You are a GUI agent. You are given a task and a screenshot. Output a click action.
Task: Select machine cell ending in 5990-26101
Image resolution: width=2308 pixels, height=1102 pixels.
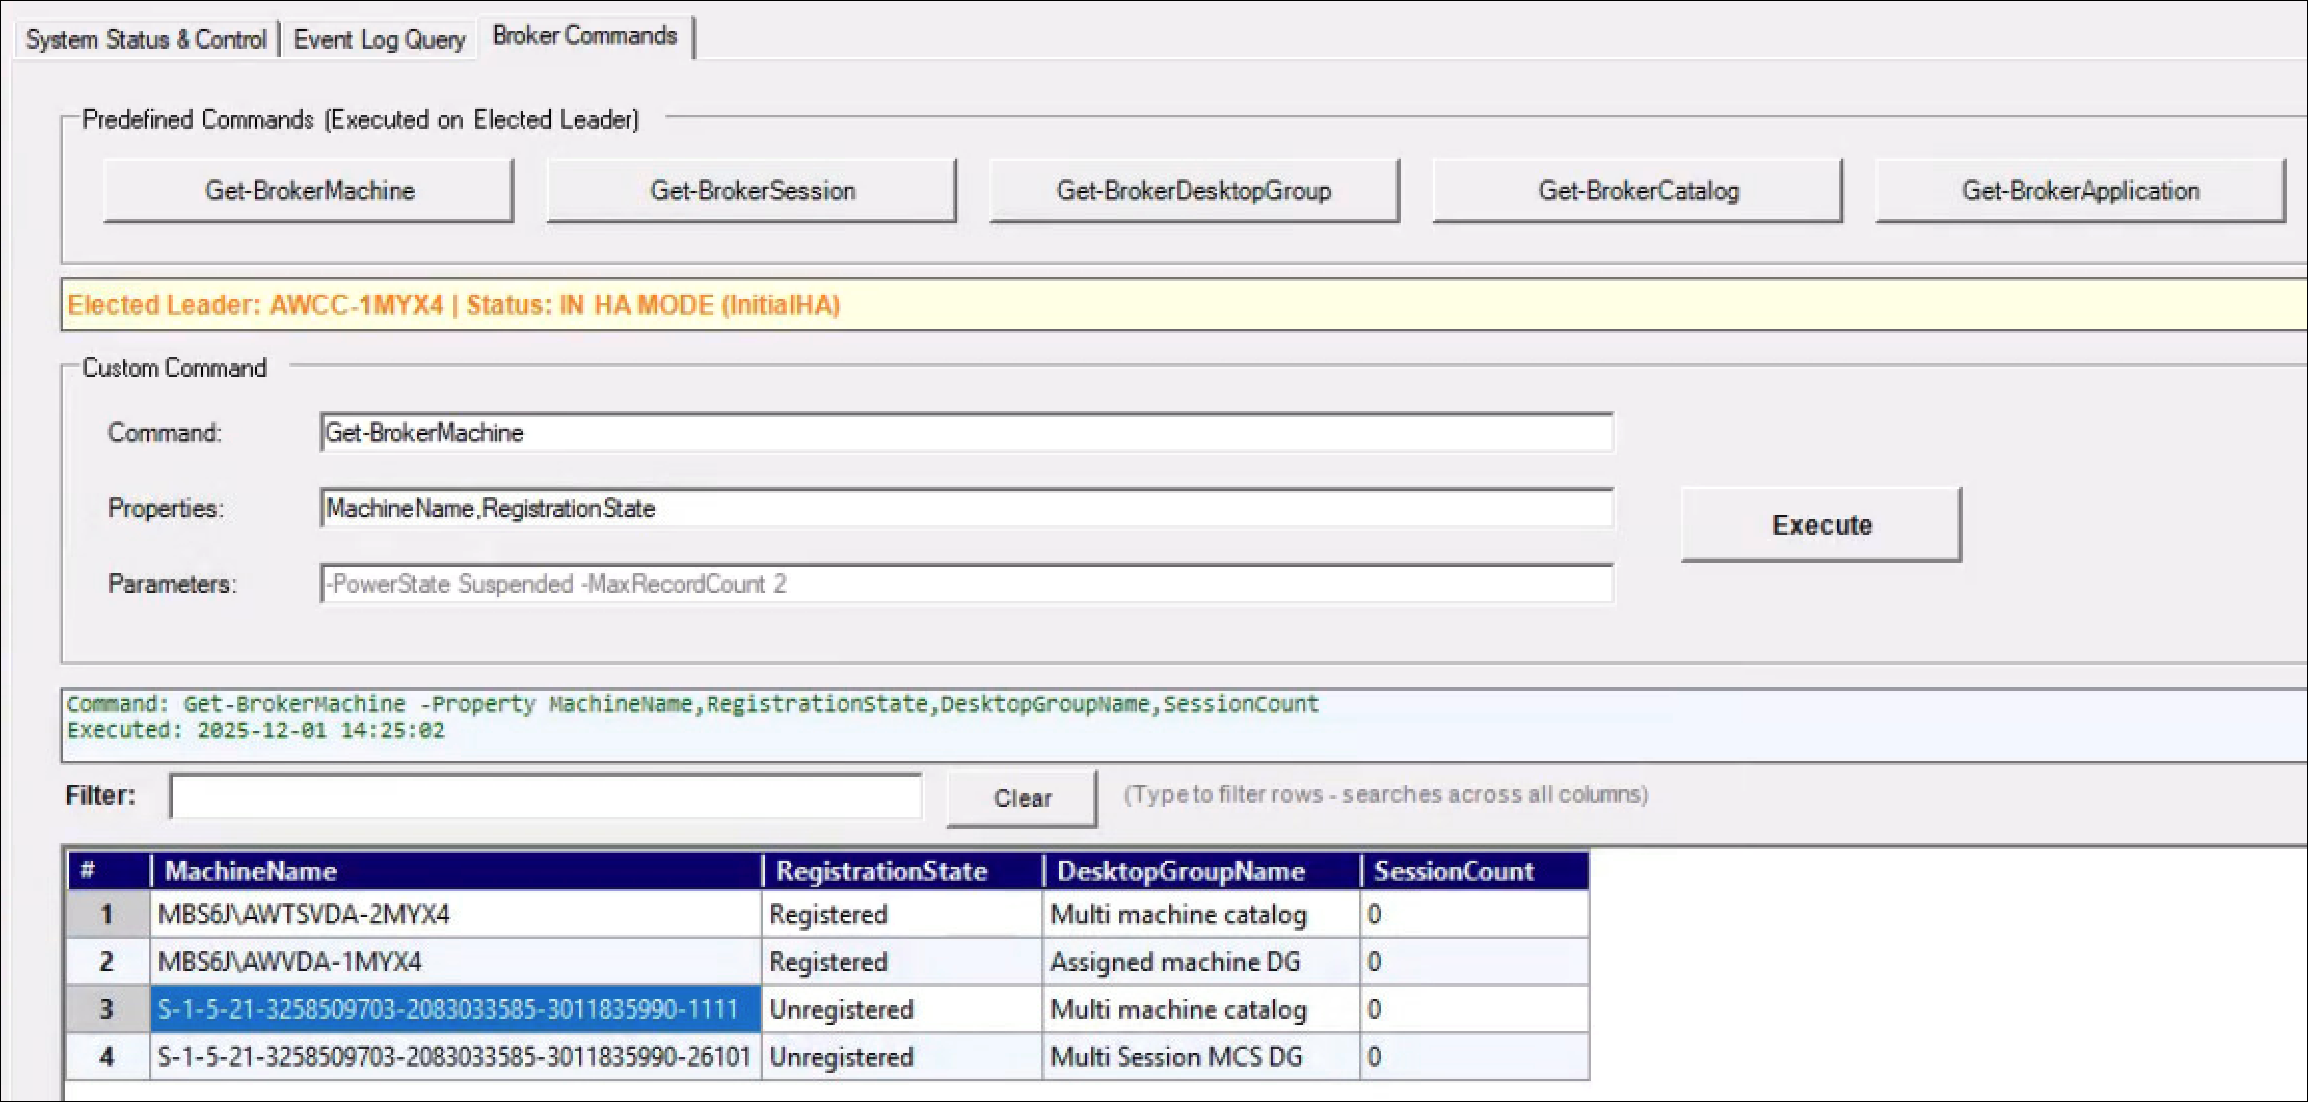pyautogui.click(x=456, y=1056)
